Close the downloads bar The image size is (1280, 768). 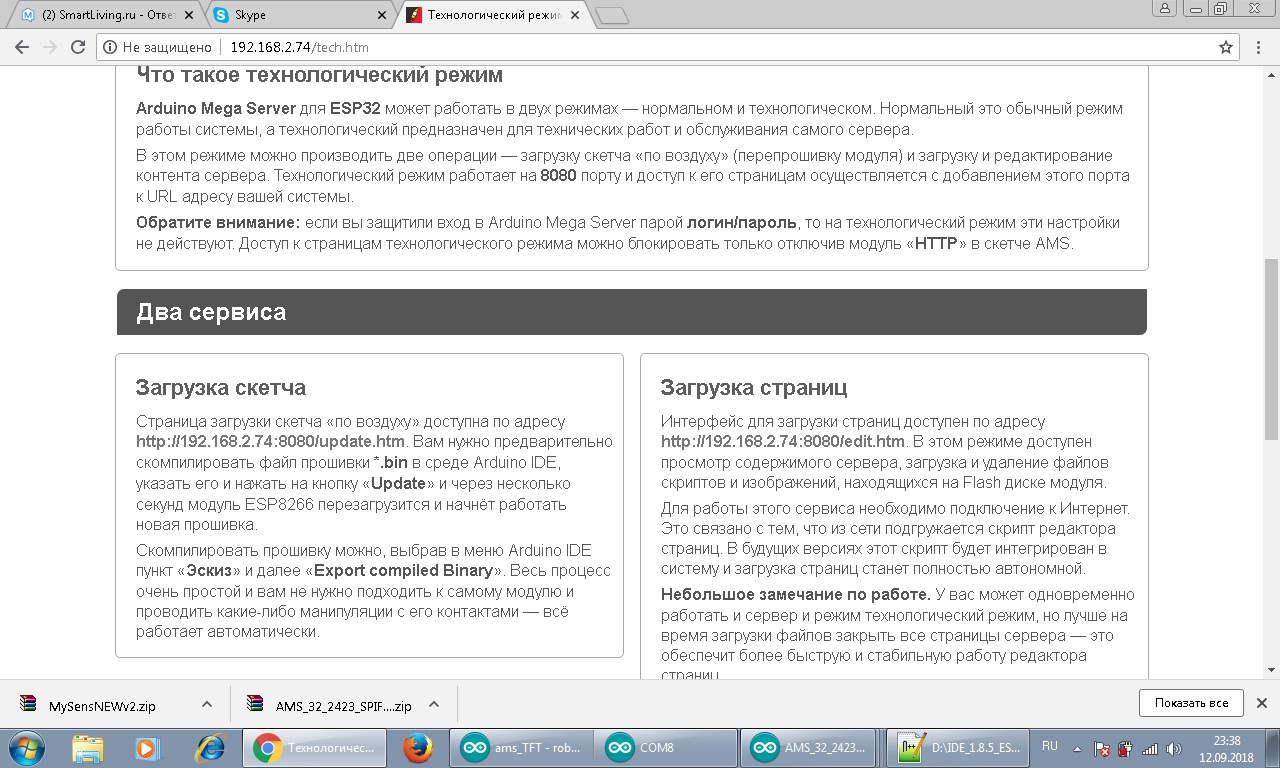coord(1262,703)
